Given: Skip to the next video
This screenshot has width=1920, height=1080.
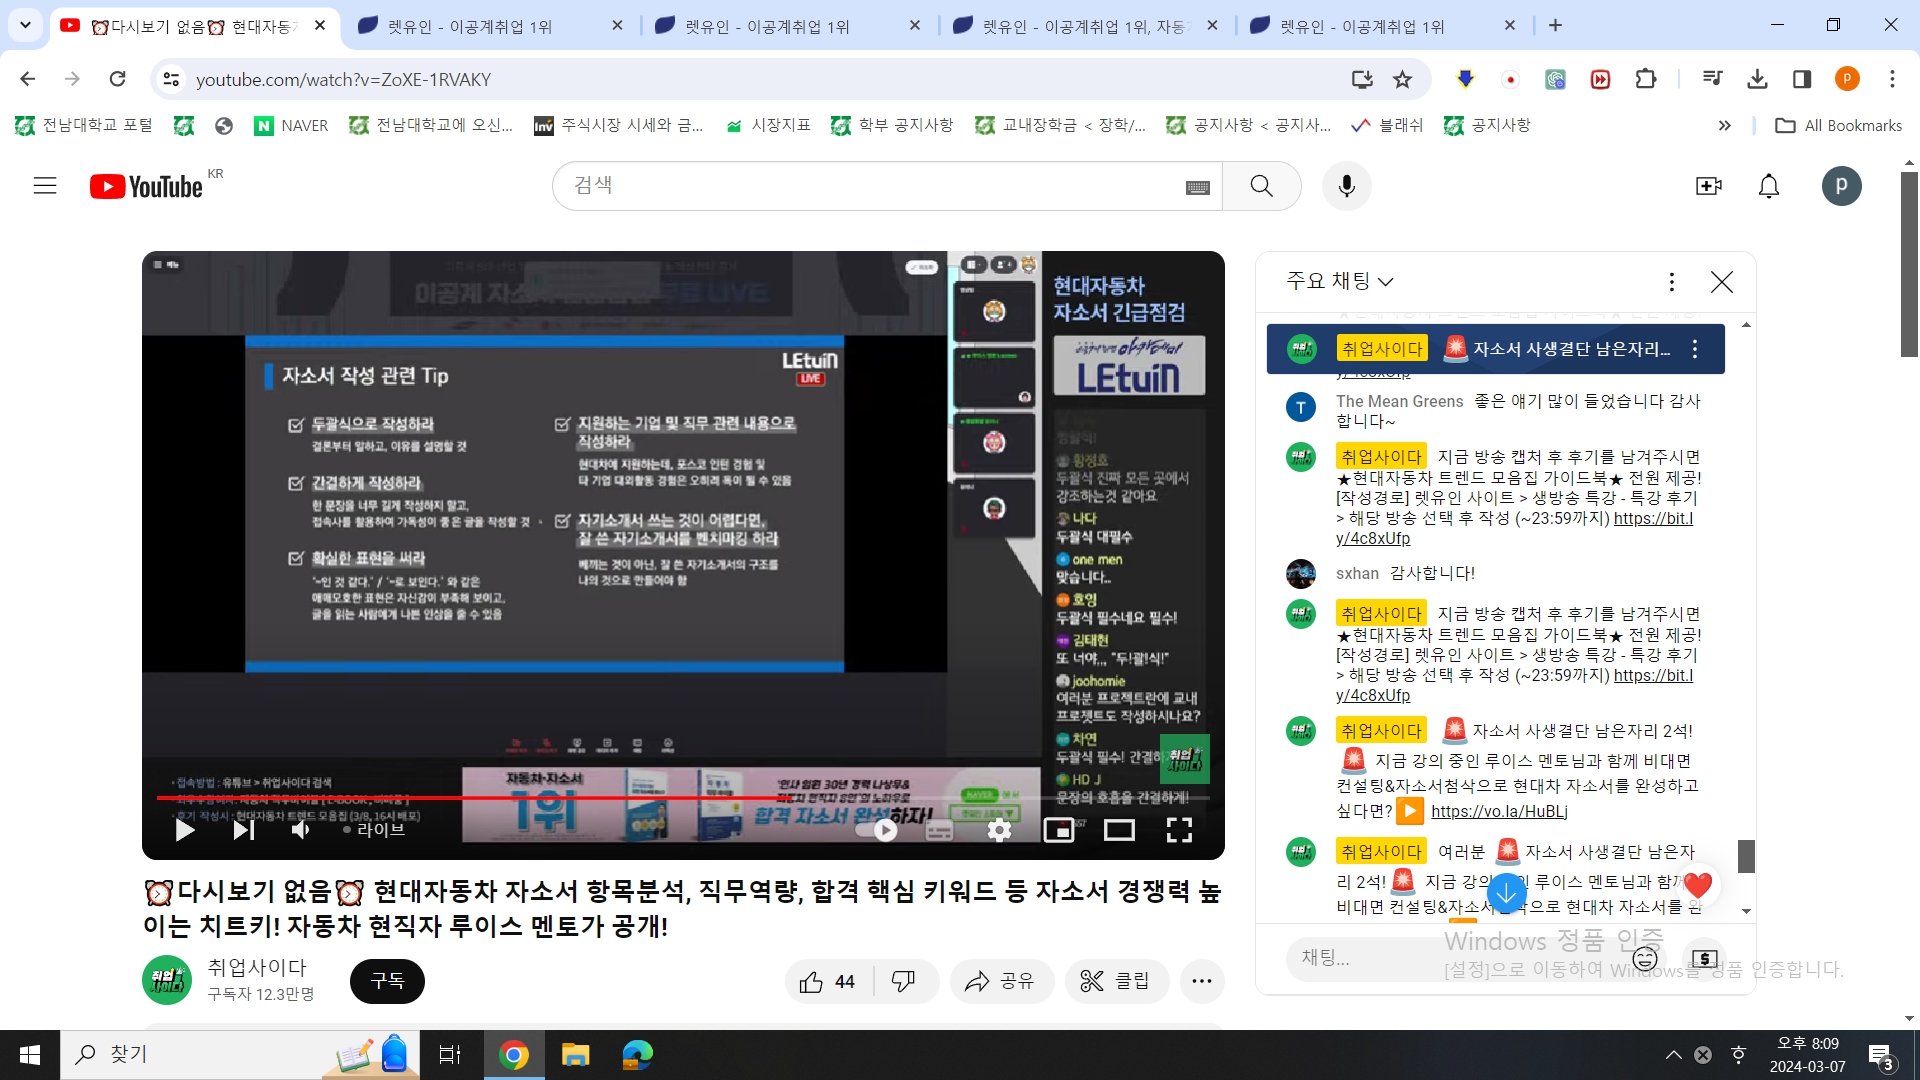Looking at the screenshot, I should coord(243,830).
